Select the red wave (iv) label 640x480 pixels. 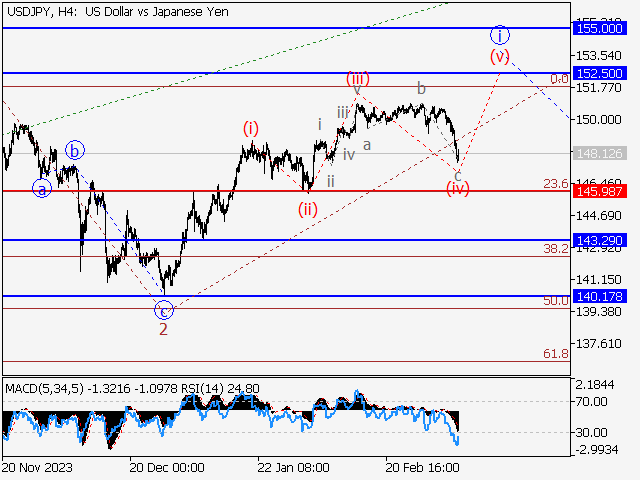pyautogui.click(x=458, y=189)
